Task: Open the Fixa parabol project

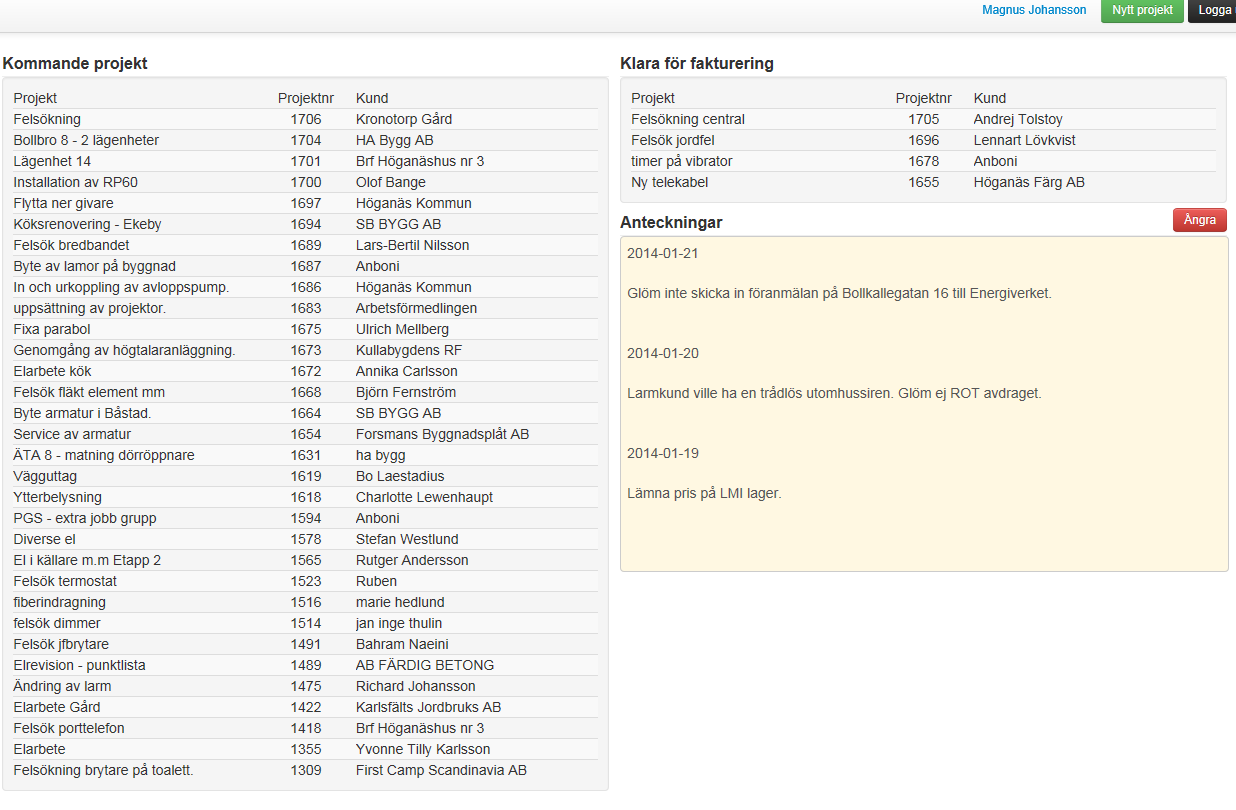Action: click(x=52, y=329)
